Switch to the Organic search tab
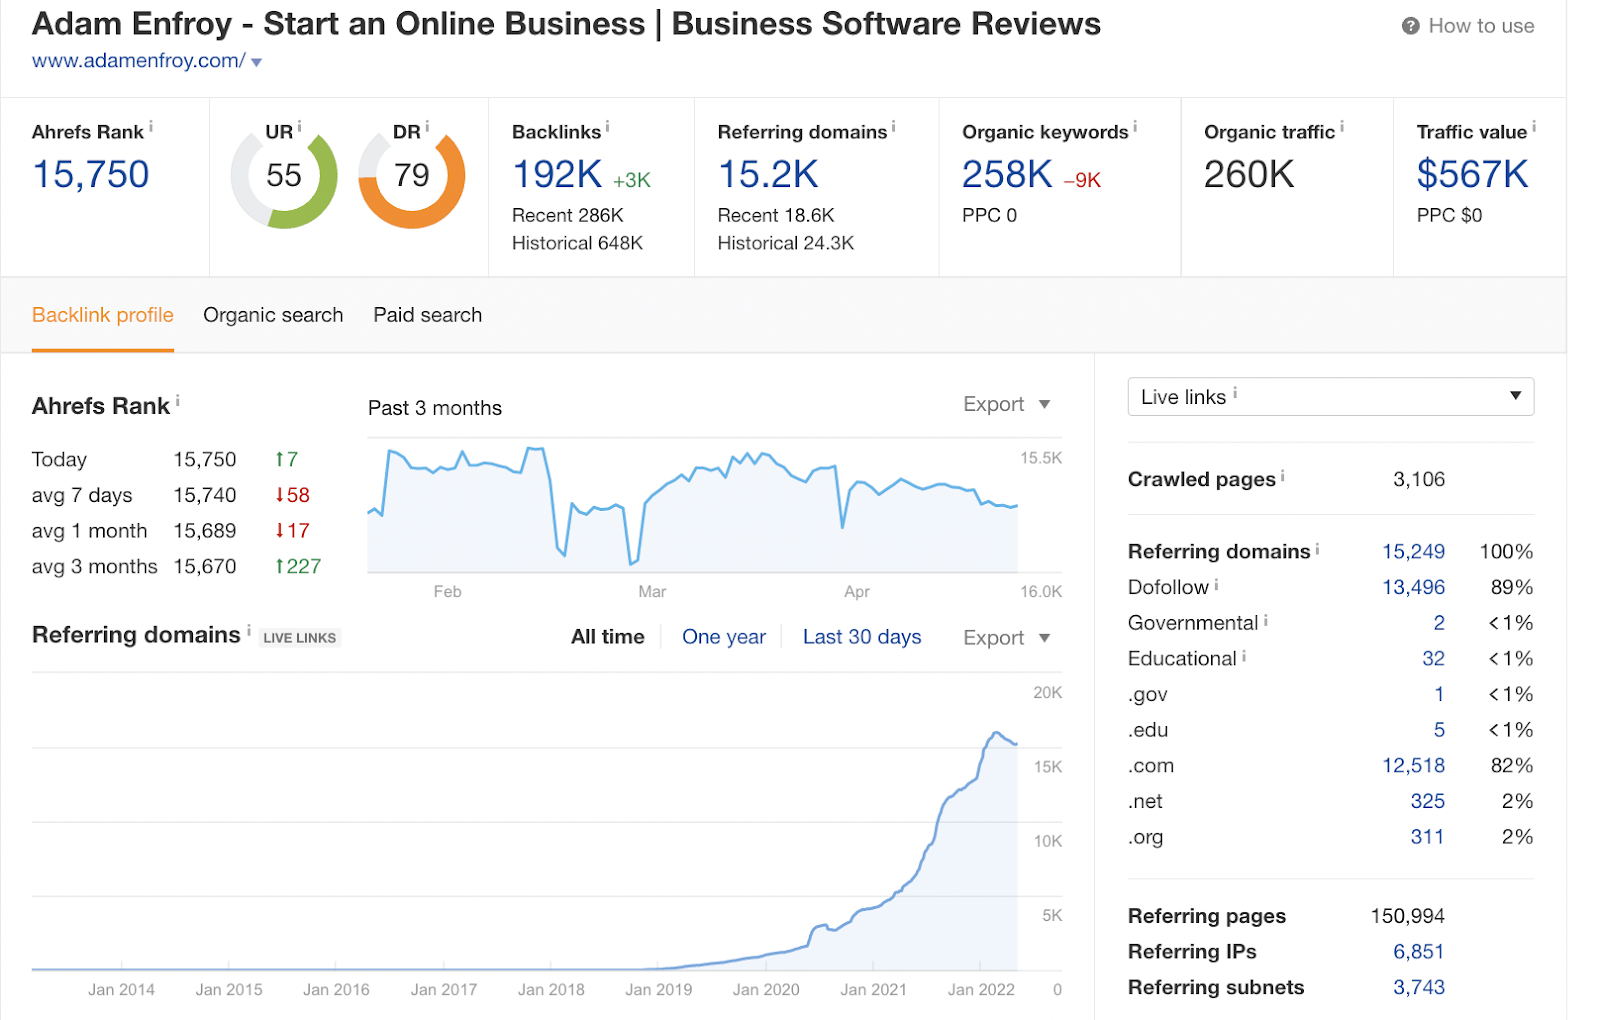Screen dimensions: 1600x1020 click(x=273, y=315)
